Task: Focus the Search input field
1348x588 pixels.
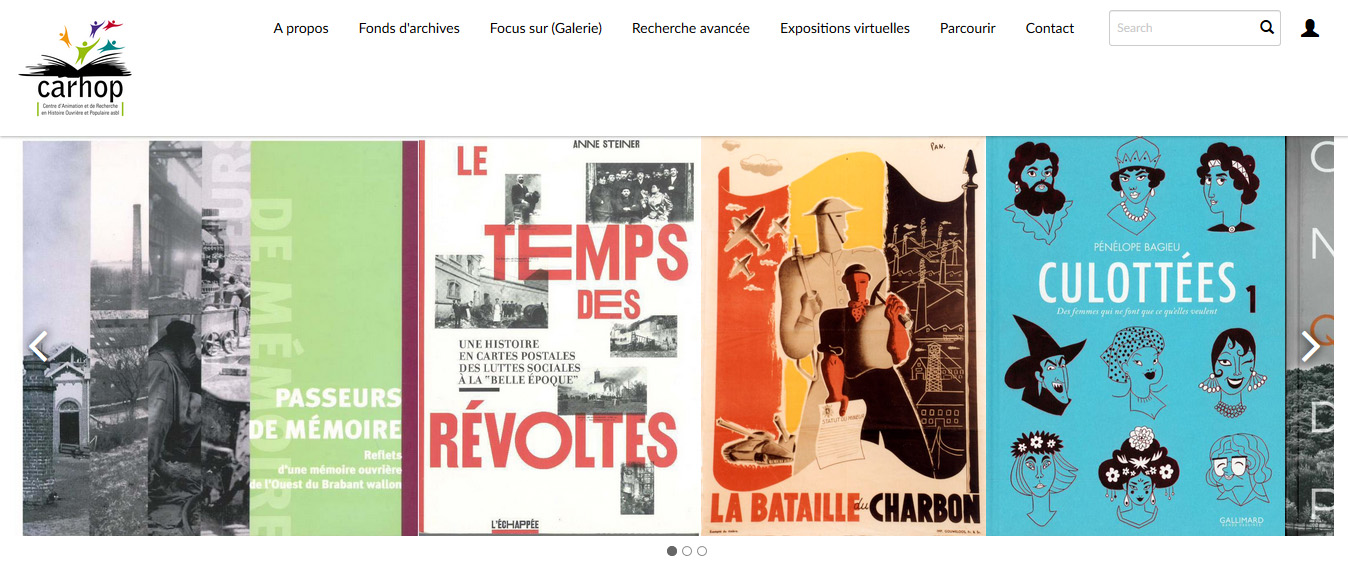Action: pos(1183,28)
